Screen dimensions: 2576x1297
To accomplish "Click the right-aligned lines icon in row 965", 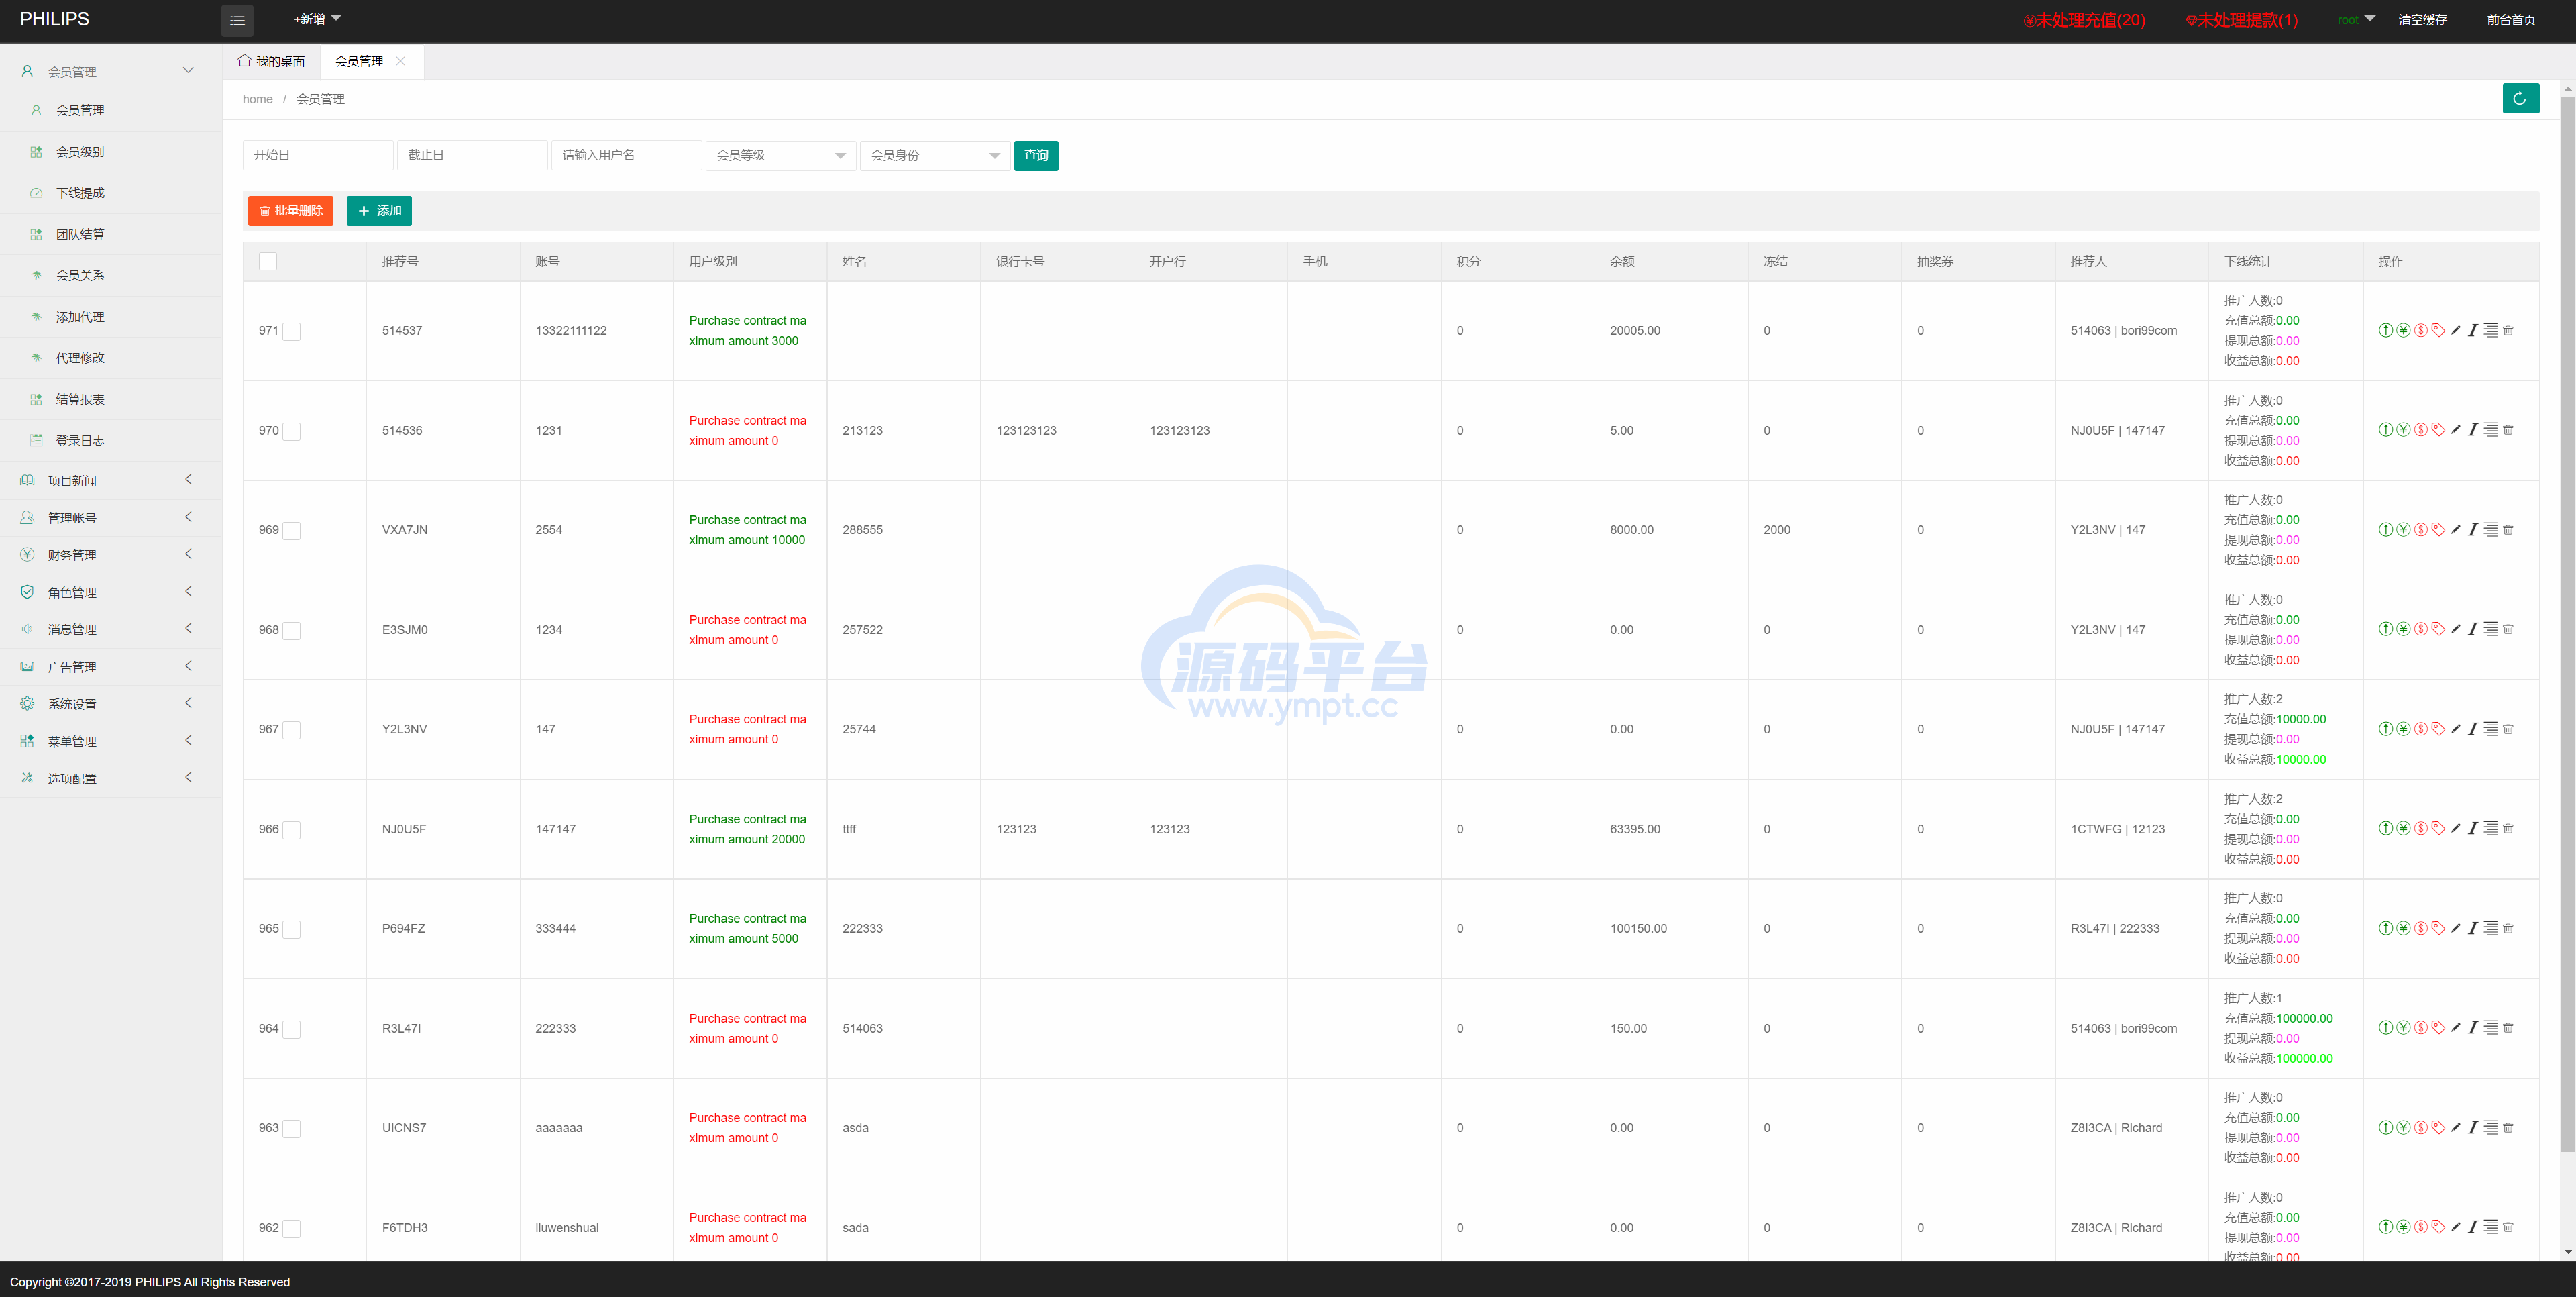I will pyautogui.click(x=2490, y=928).
